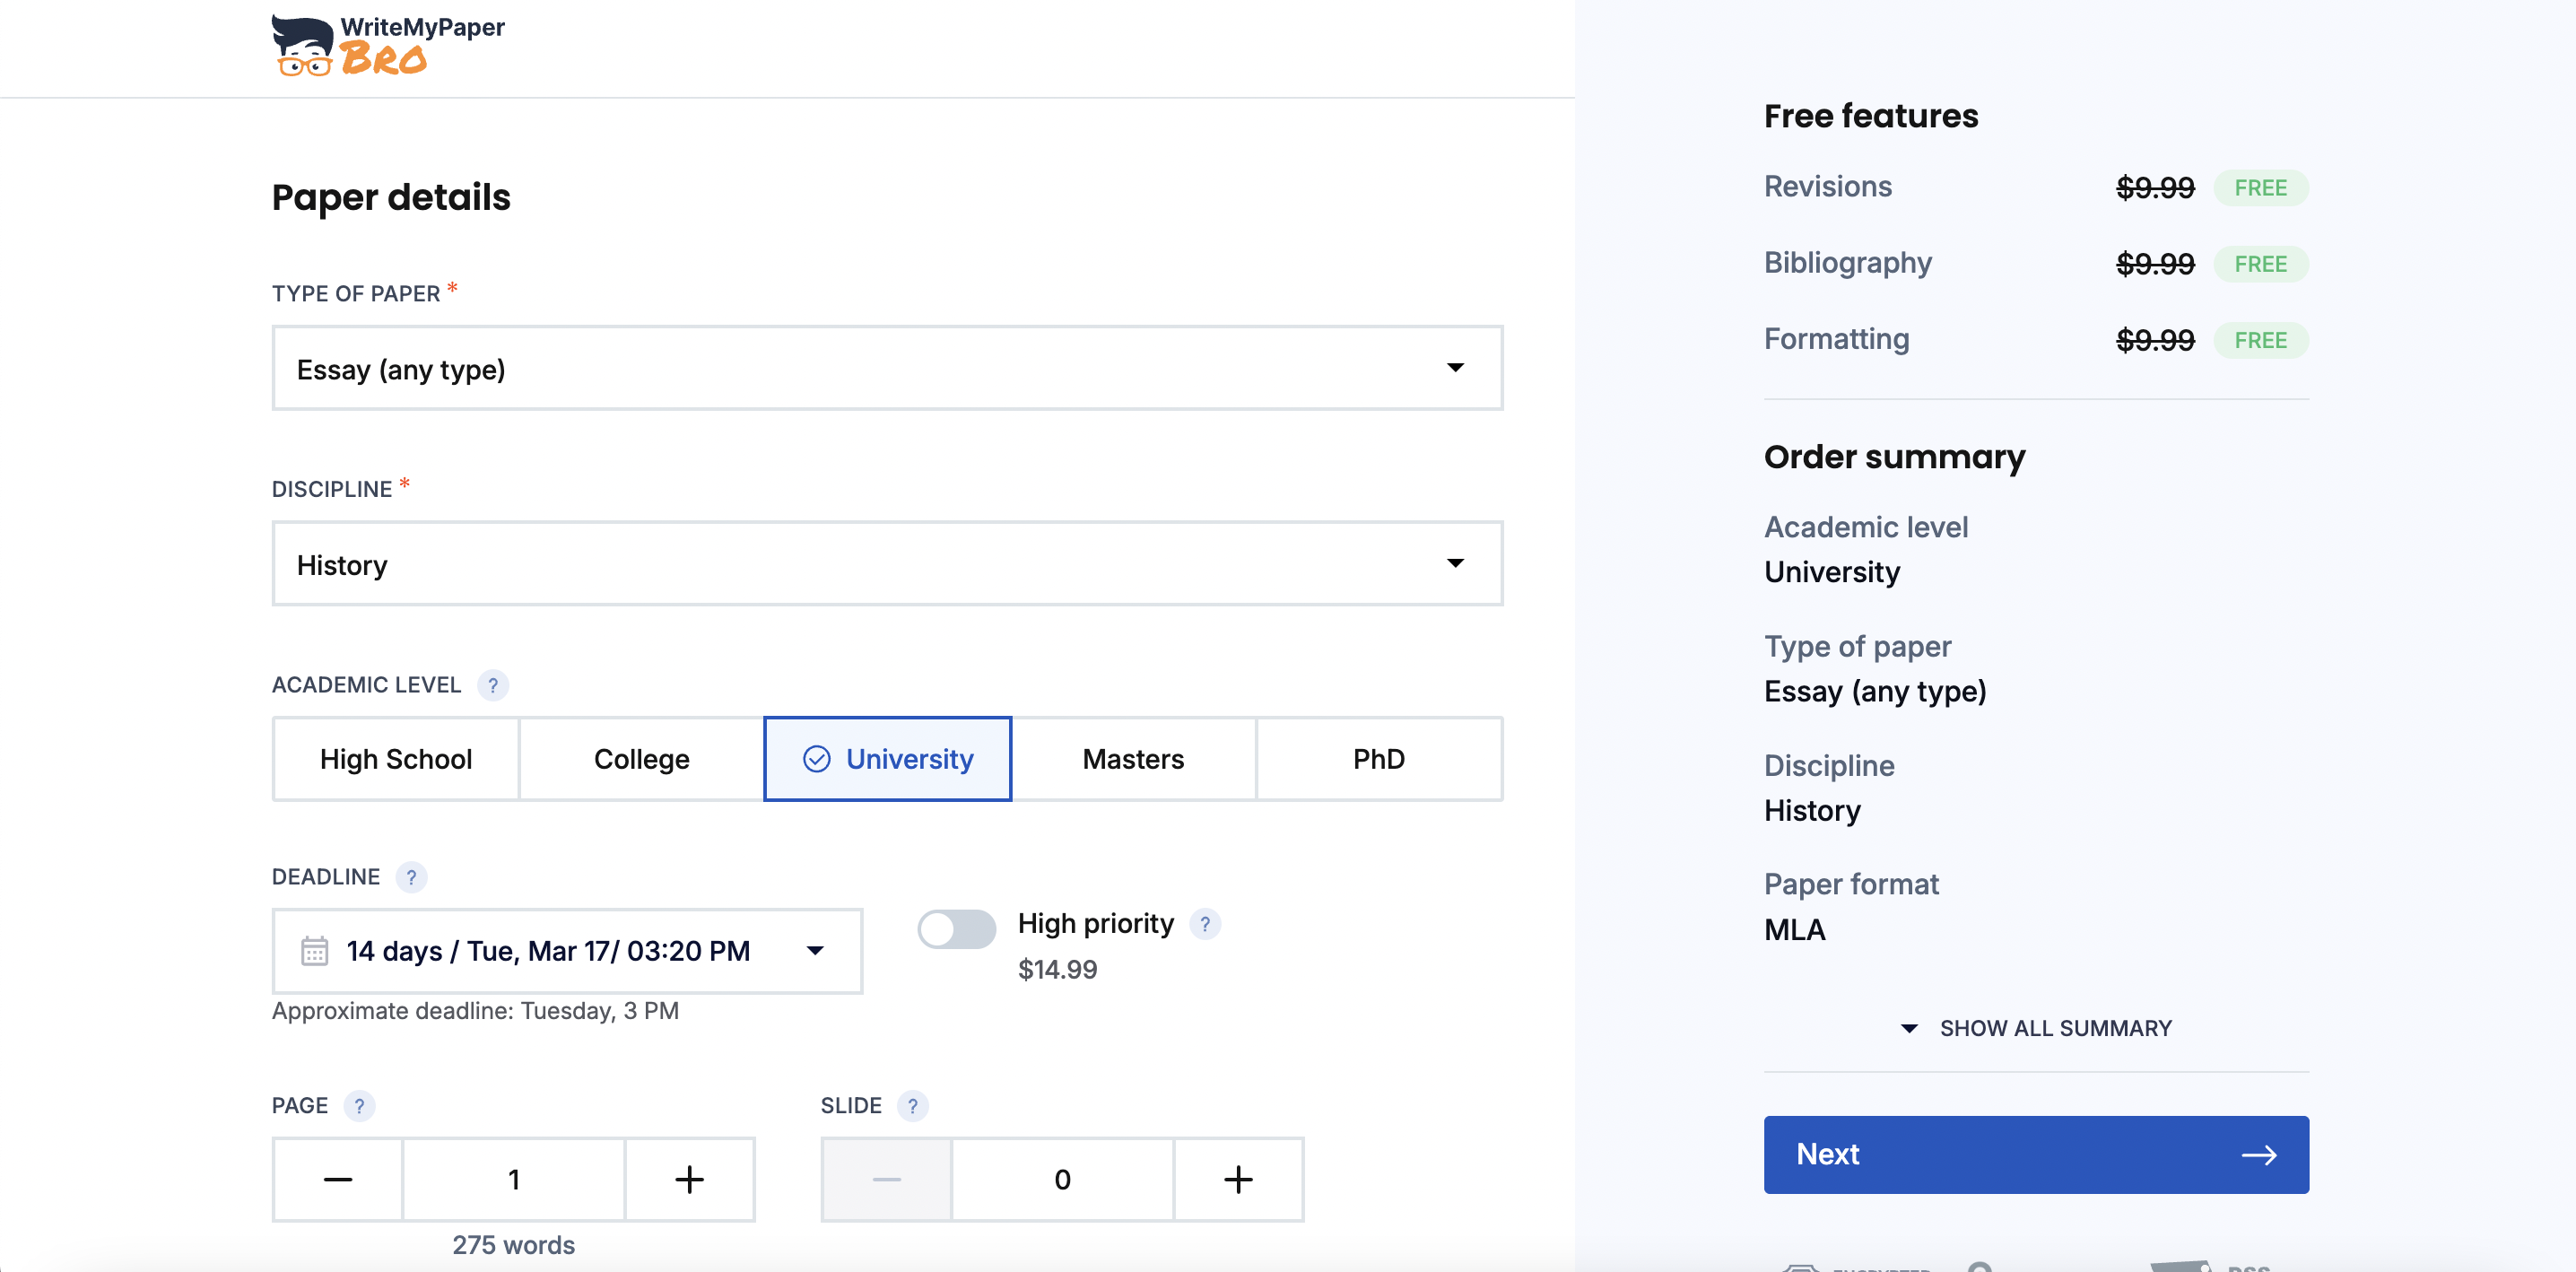Screen dimensions: 2576x1272
Task: Open the deadline date dropdown
Action: coord(567,951)
